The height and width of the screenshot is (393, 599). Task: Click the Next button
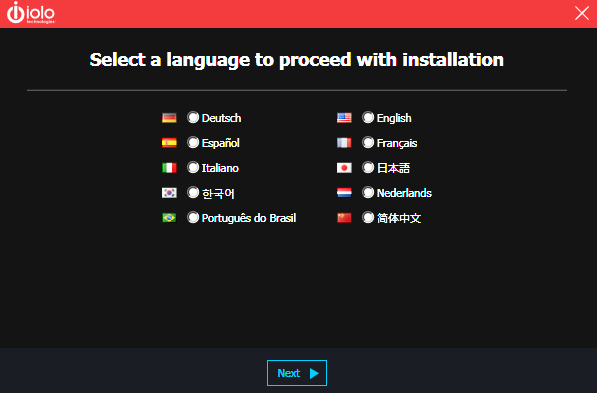(x=297, y=373)
